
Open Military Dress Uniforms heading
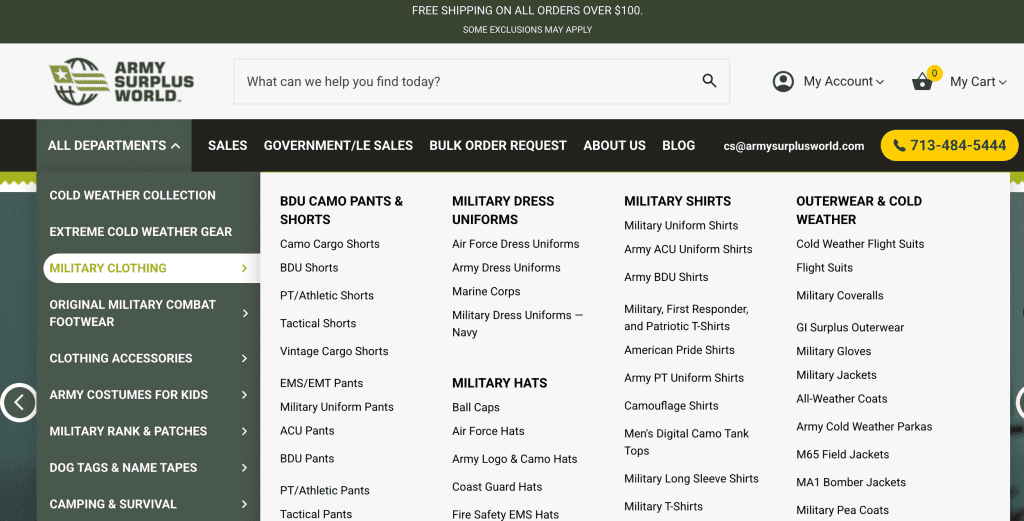click(x=503, y=210)
